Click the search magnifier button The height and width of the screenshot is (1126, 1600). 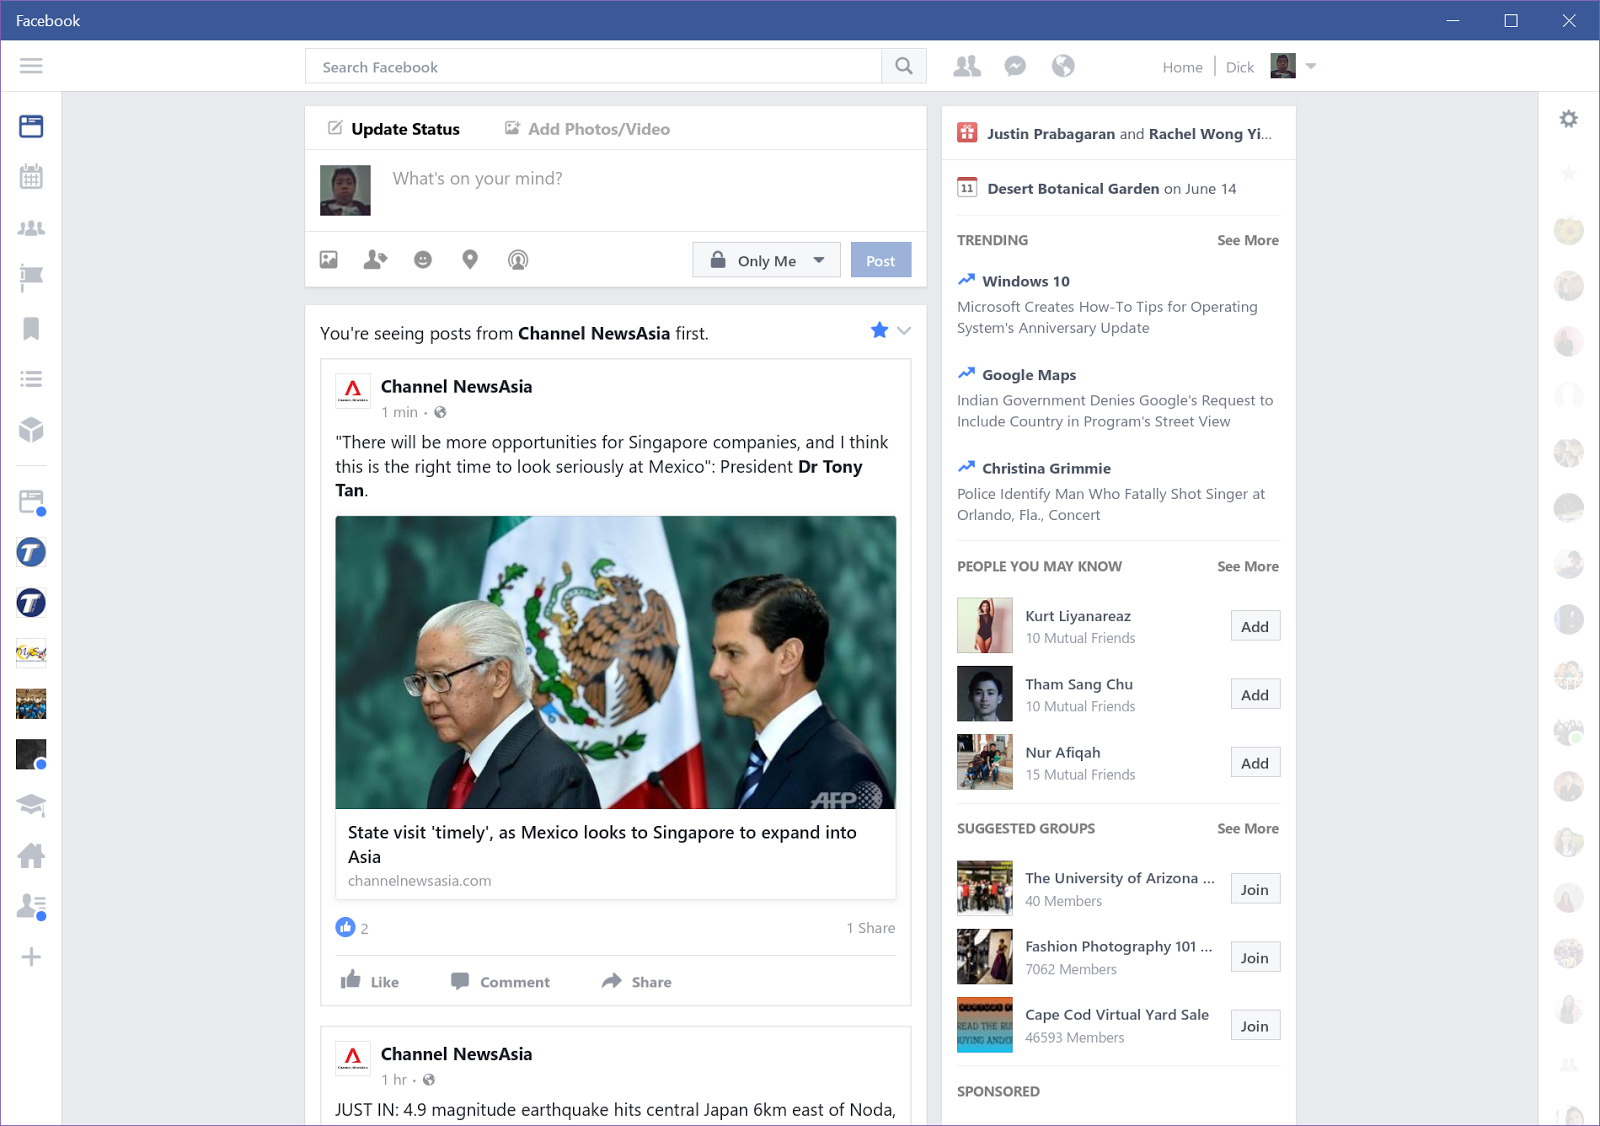904,66
